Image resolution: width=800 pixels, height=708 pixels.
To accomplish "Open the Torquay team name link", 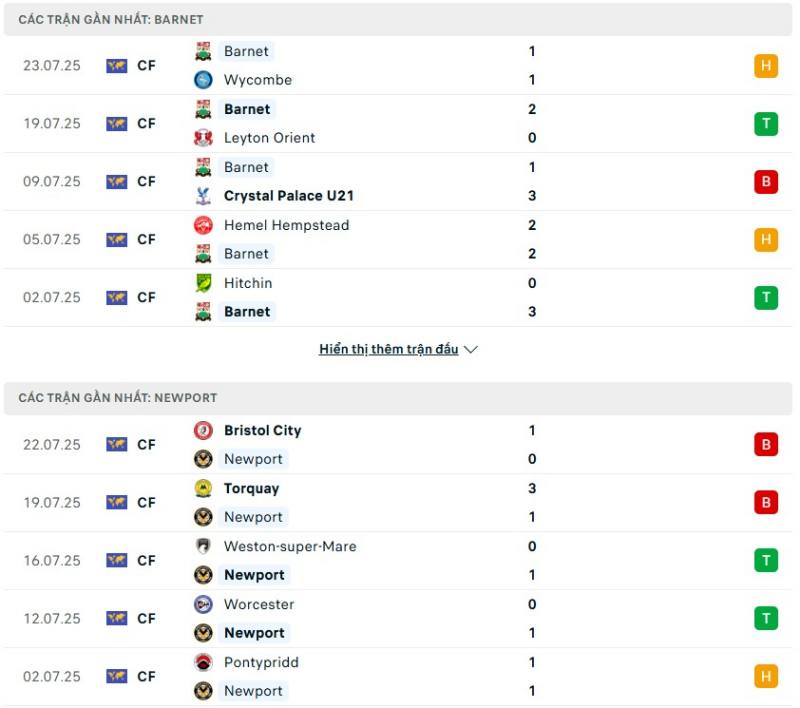I will pos(252,489).
